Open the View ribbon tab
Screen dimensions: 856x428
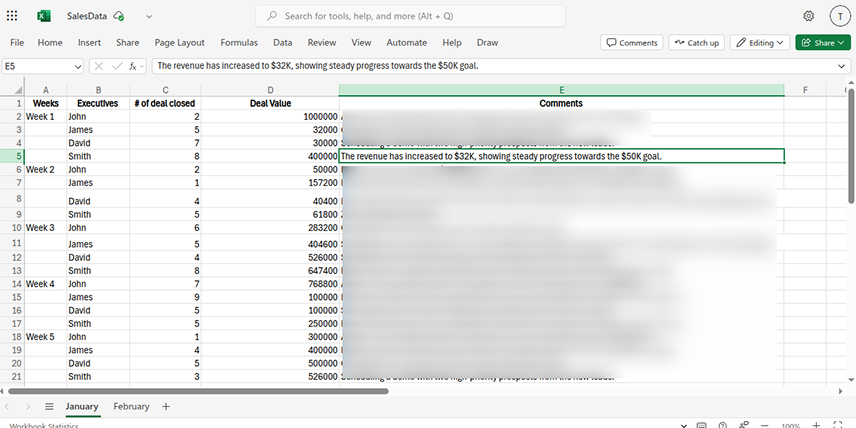(x=361, y=43)
